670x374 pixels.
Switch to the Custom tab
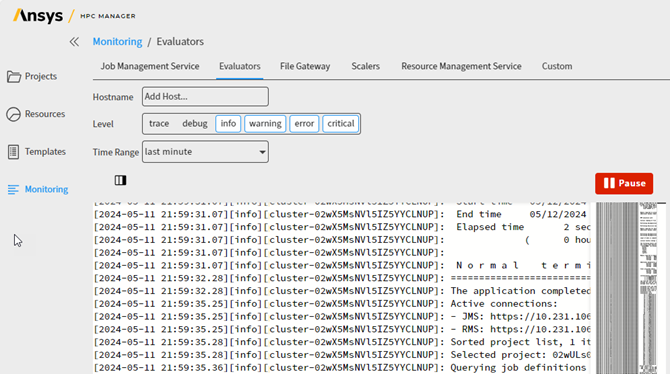point(557,66)
